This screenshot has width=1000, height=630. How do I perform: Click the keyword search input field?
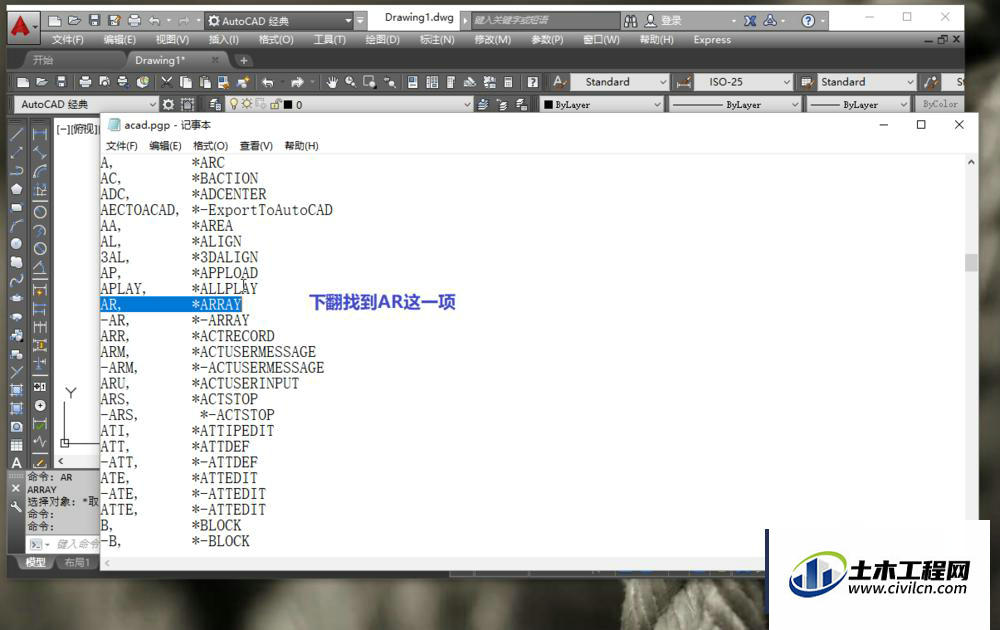pos(545,20)
